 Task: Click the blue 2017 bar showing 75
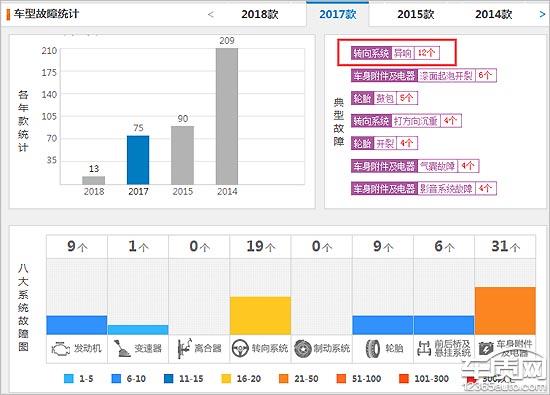[138, 160]
